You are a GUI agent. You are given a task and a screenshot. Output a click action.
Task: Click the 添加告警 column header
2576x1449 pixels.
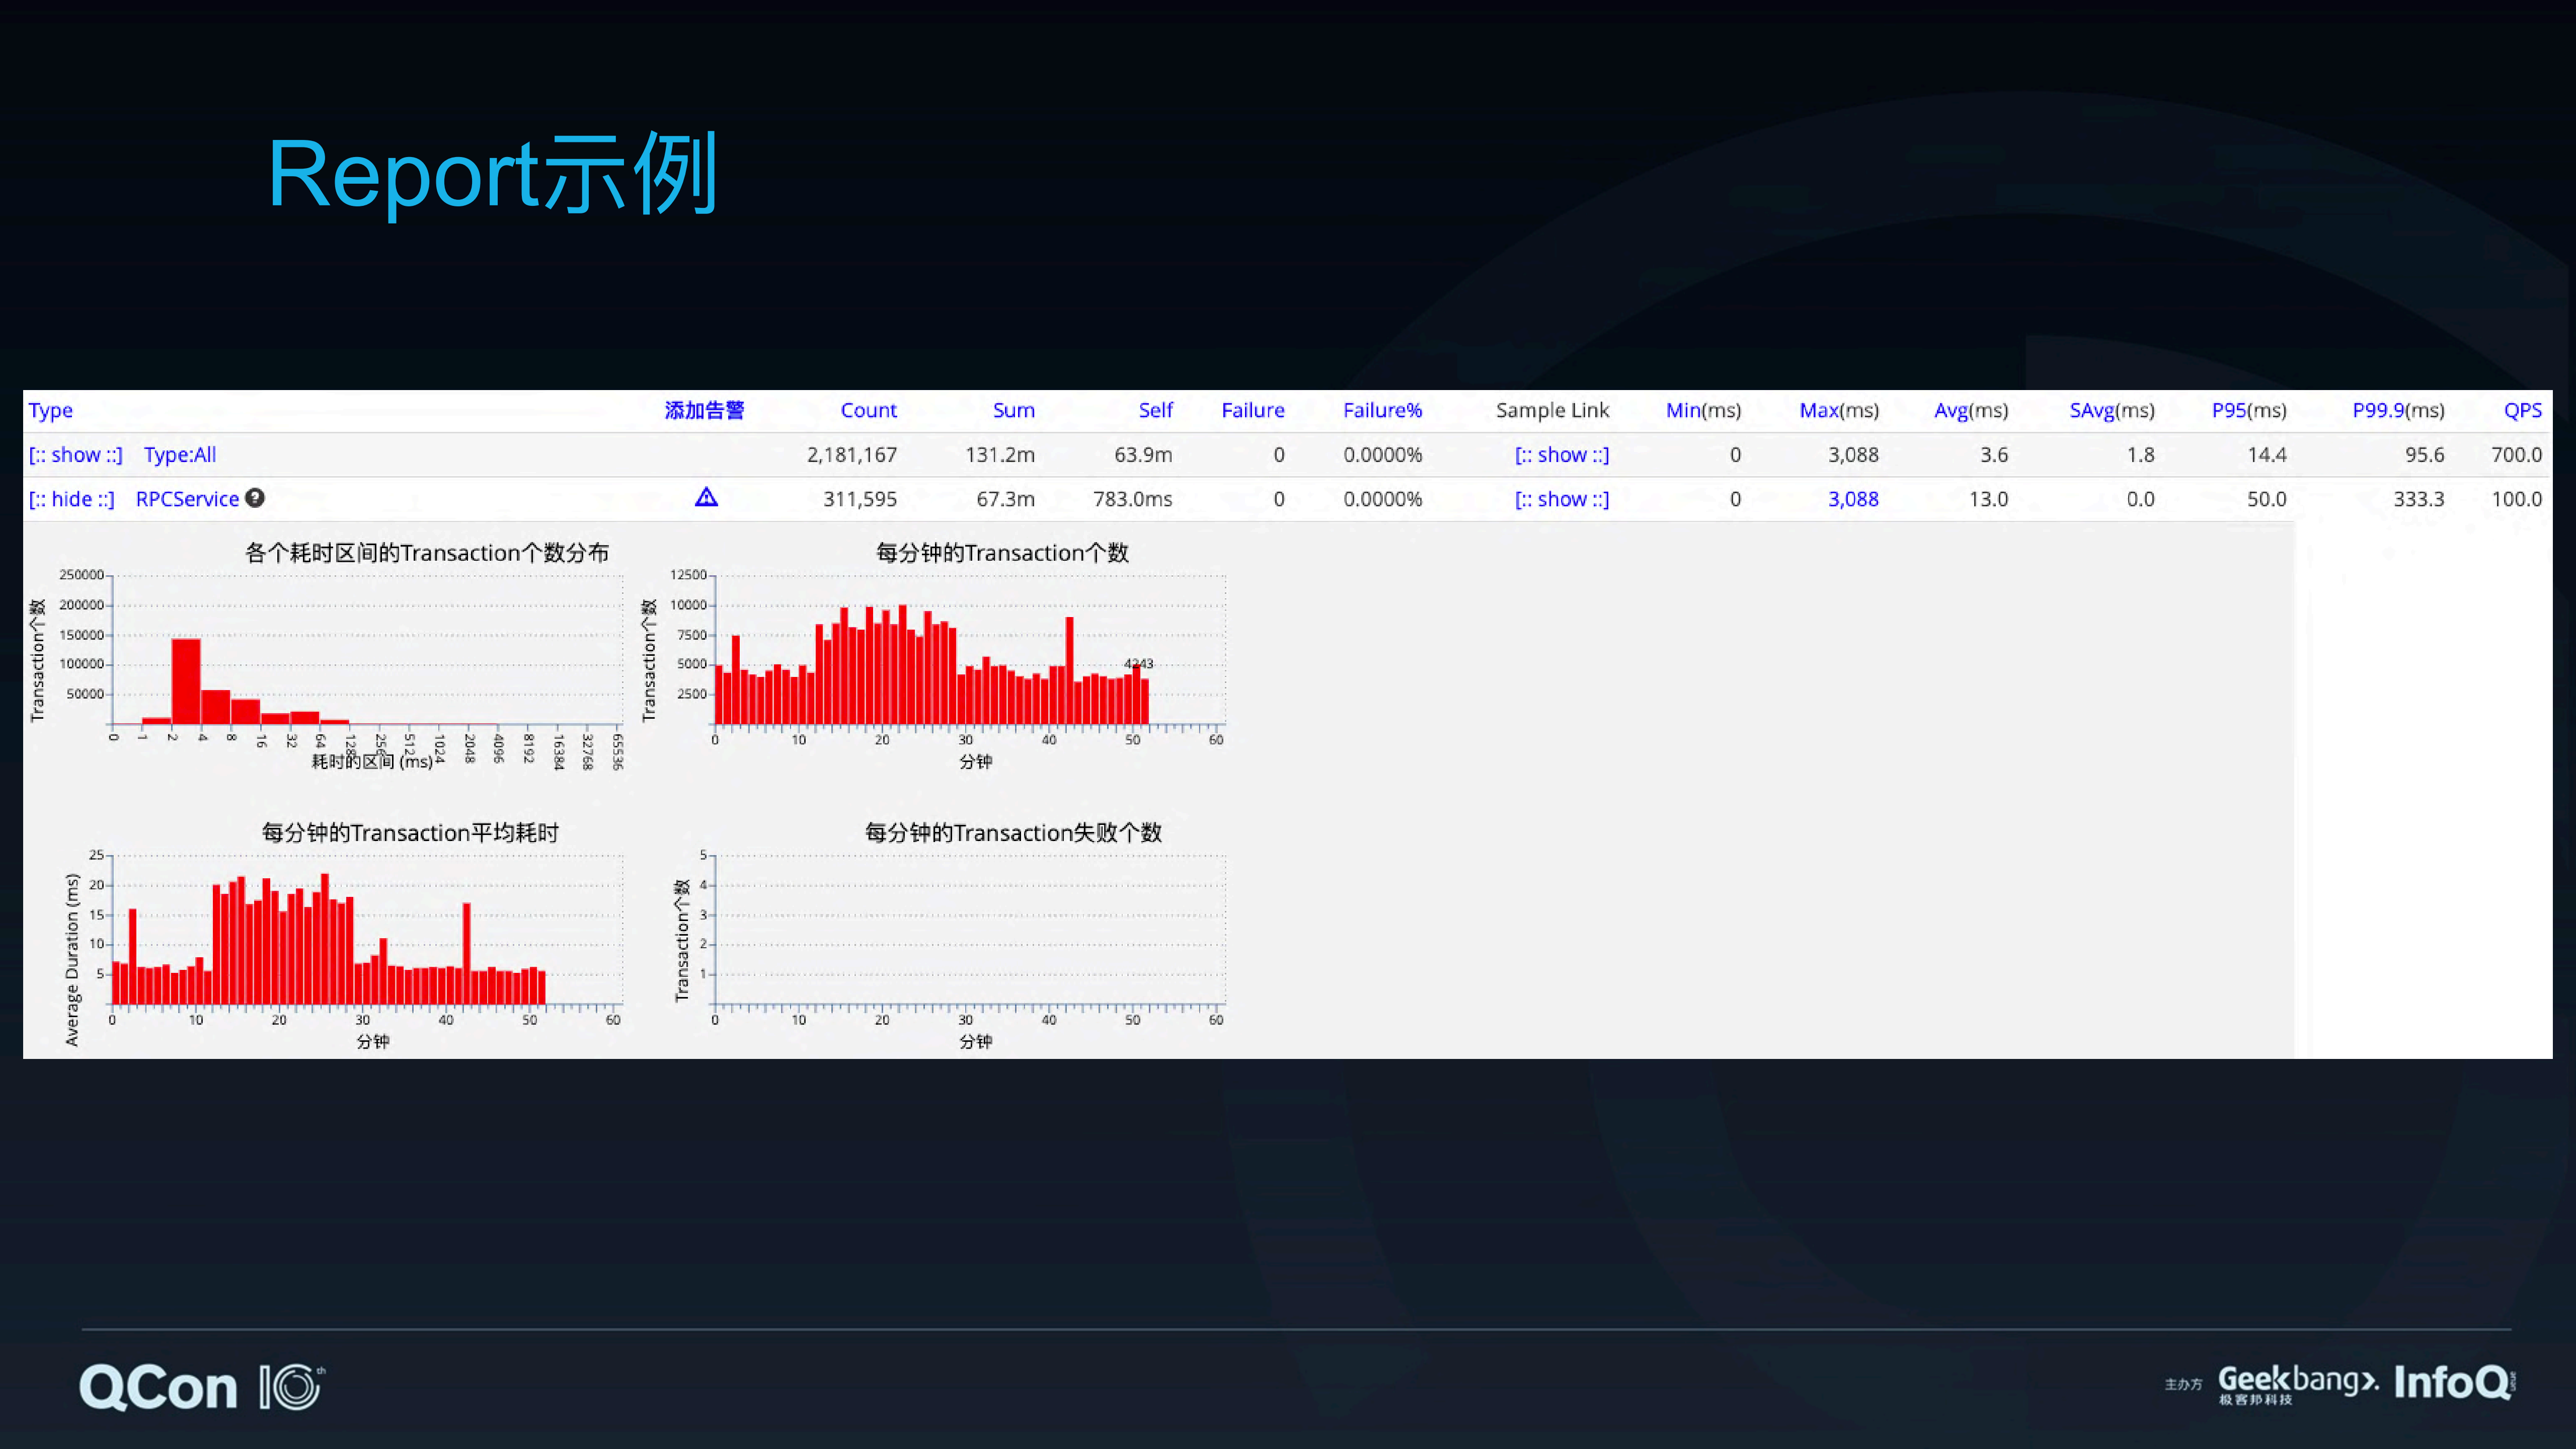point(704,410)
